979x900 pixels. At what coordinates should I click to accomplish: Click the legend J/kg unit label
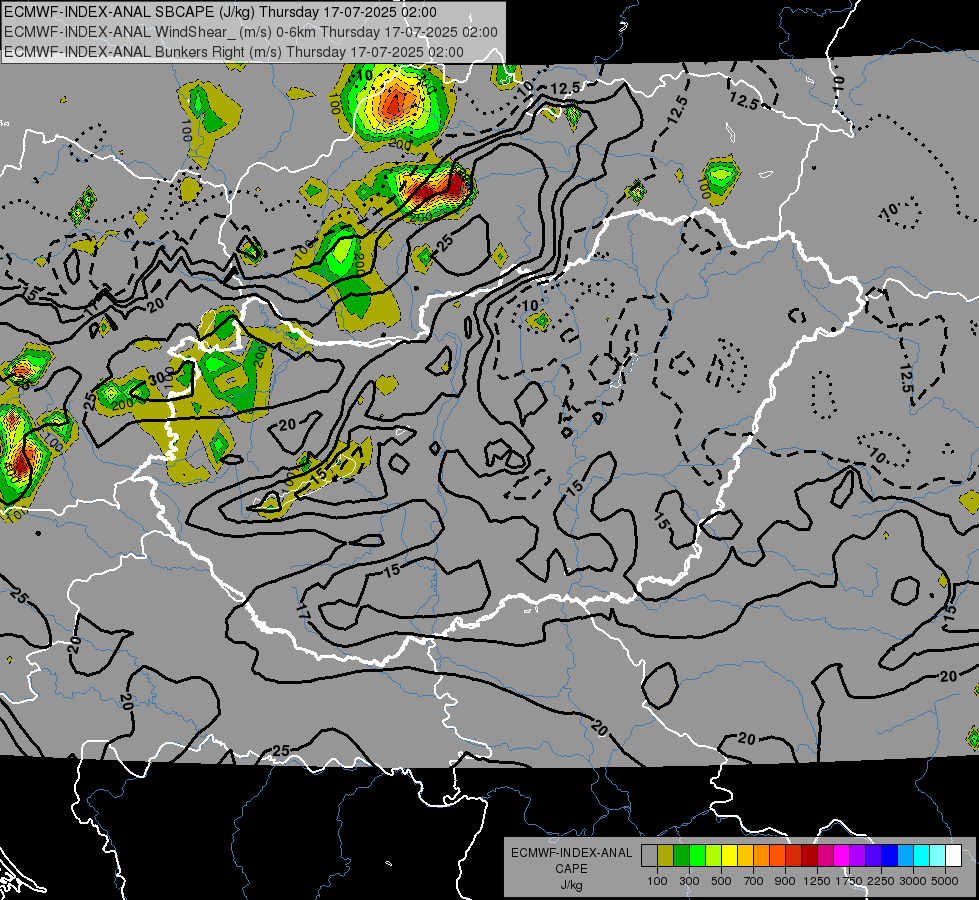571,886
